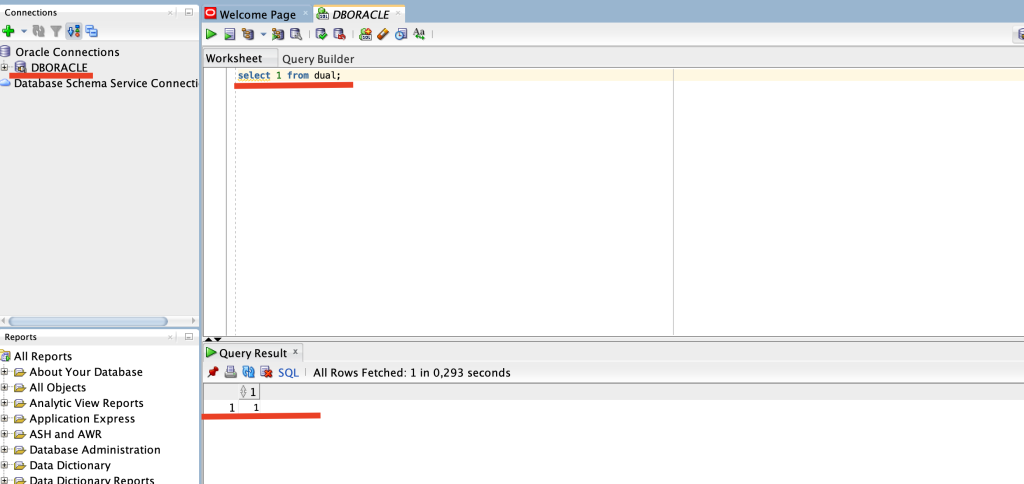Click the Run Script toolbar icon
The height and width of the screenshot is (484, 1024).
[x=229, y=34]
